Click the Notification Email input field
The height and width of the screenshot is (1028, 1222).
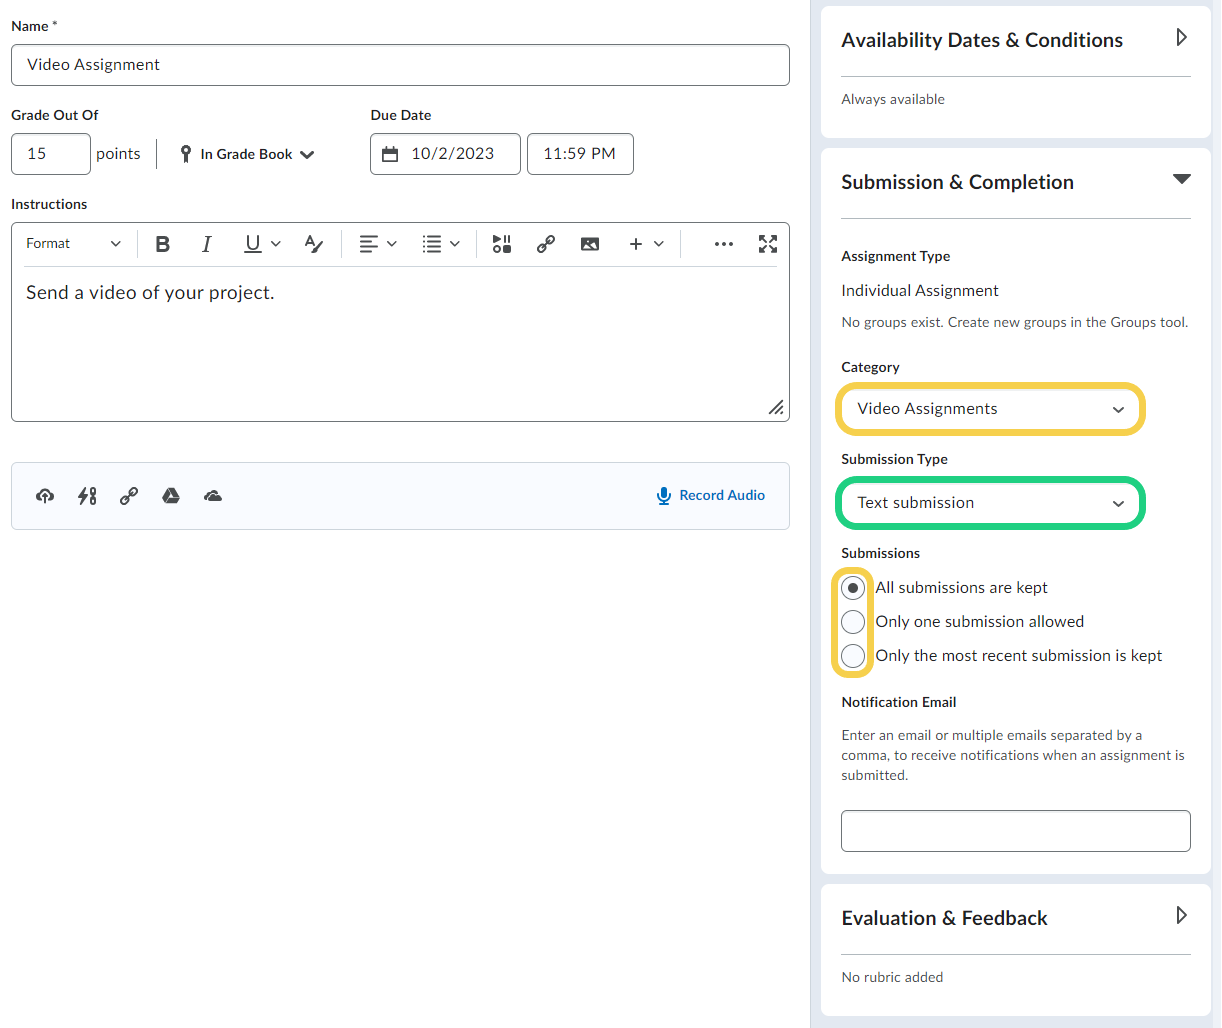click(1015, 831)
